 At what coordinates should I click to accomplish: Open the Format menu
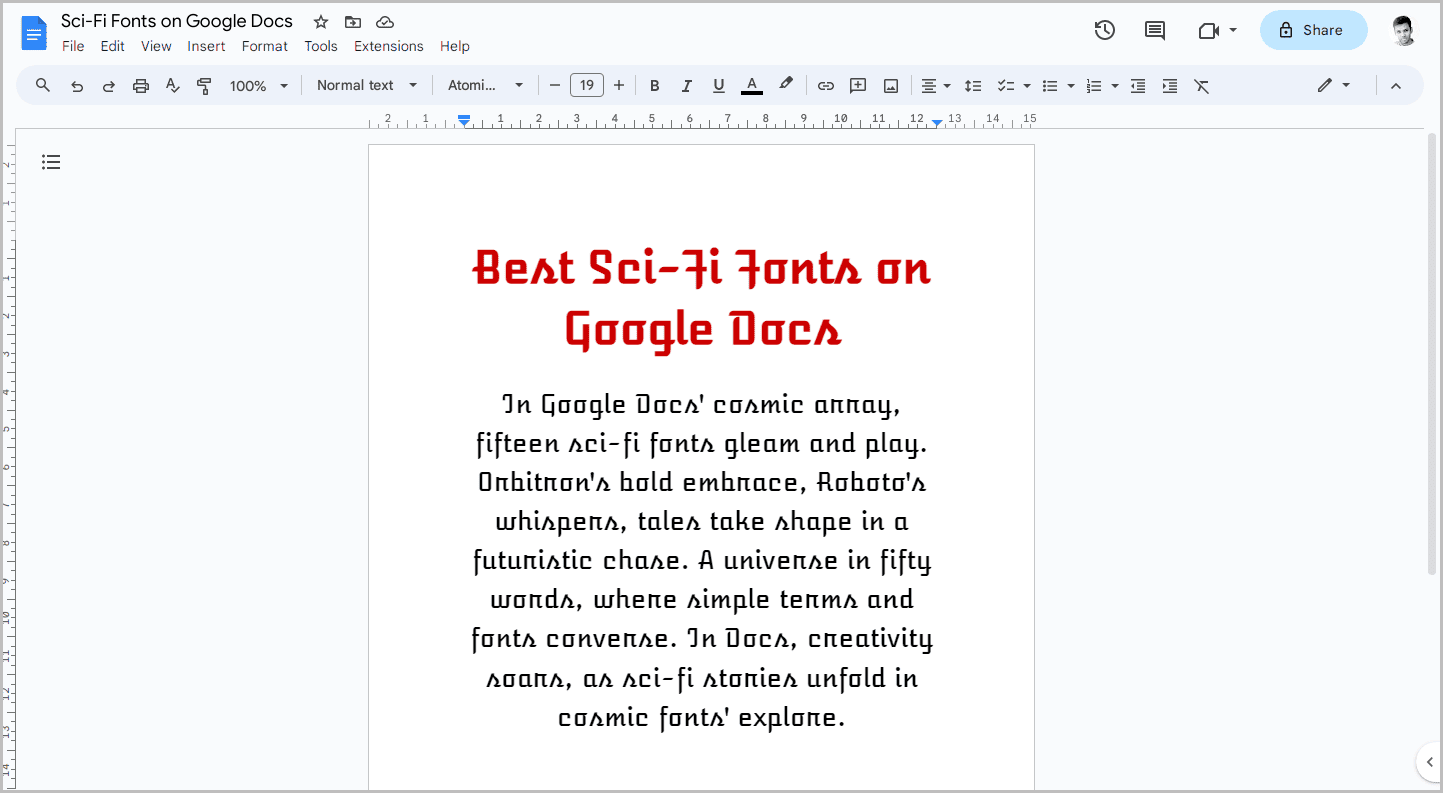pyautogui.click(x=264, y=46)
